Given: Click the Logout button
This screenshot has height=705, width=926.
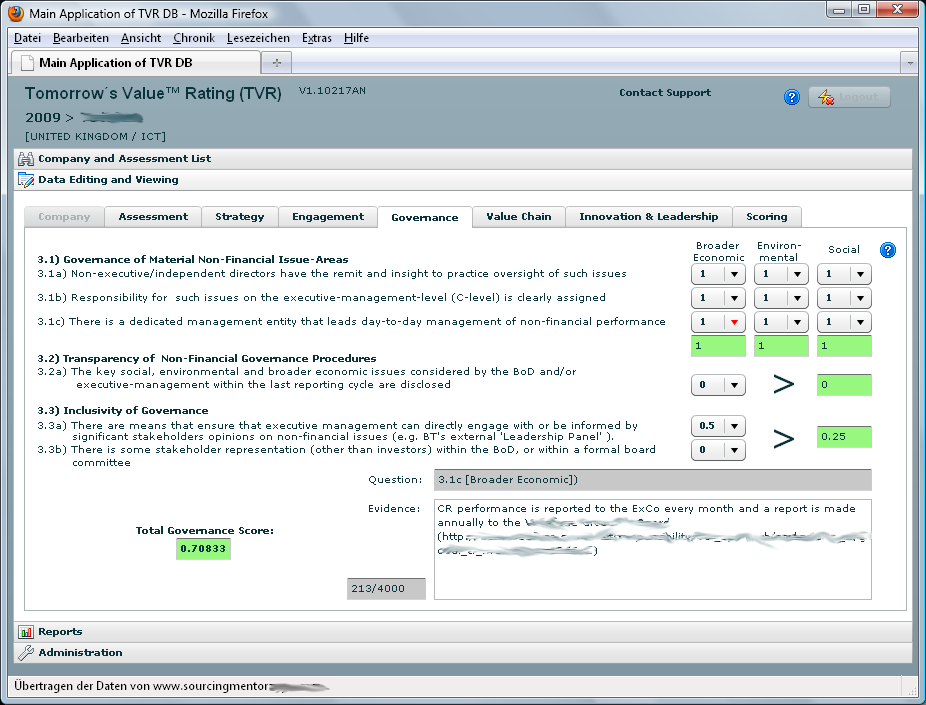Looking at the screenshot, I should pos(848,97).
